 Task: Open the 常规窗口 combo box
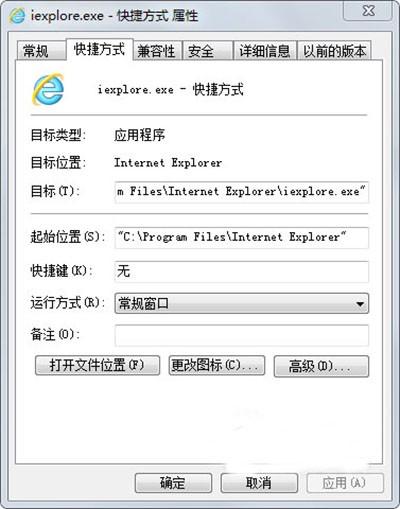(x=242, y=304)
